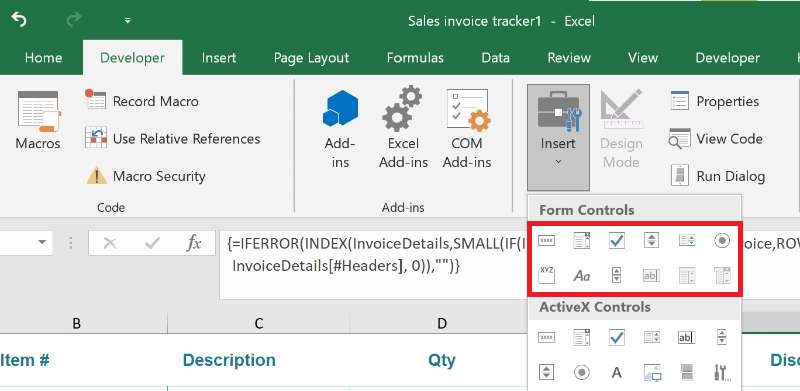Screen dimensions: 800x391
Task: Switch to the Page Layout tab
Action: pos(311,58)
